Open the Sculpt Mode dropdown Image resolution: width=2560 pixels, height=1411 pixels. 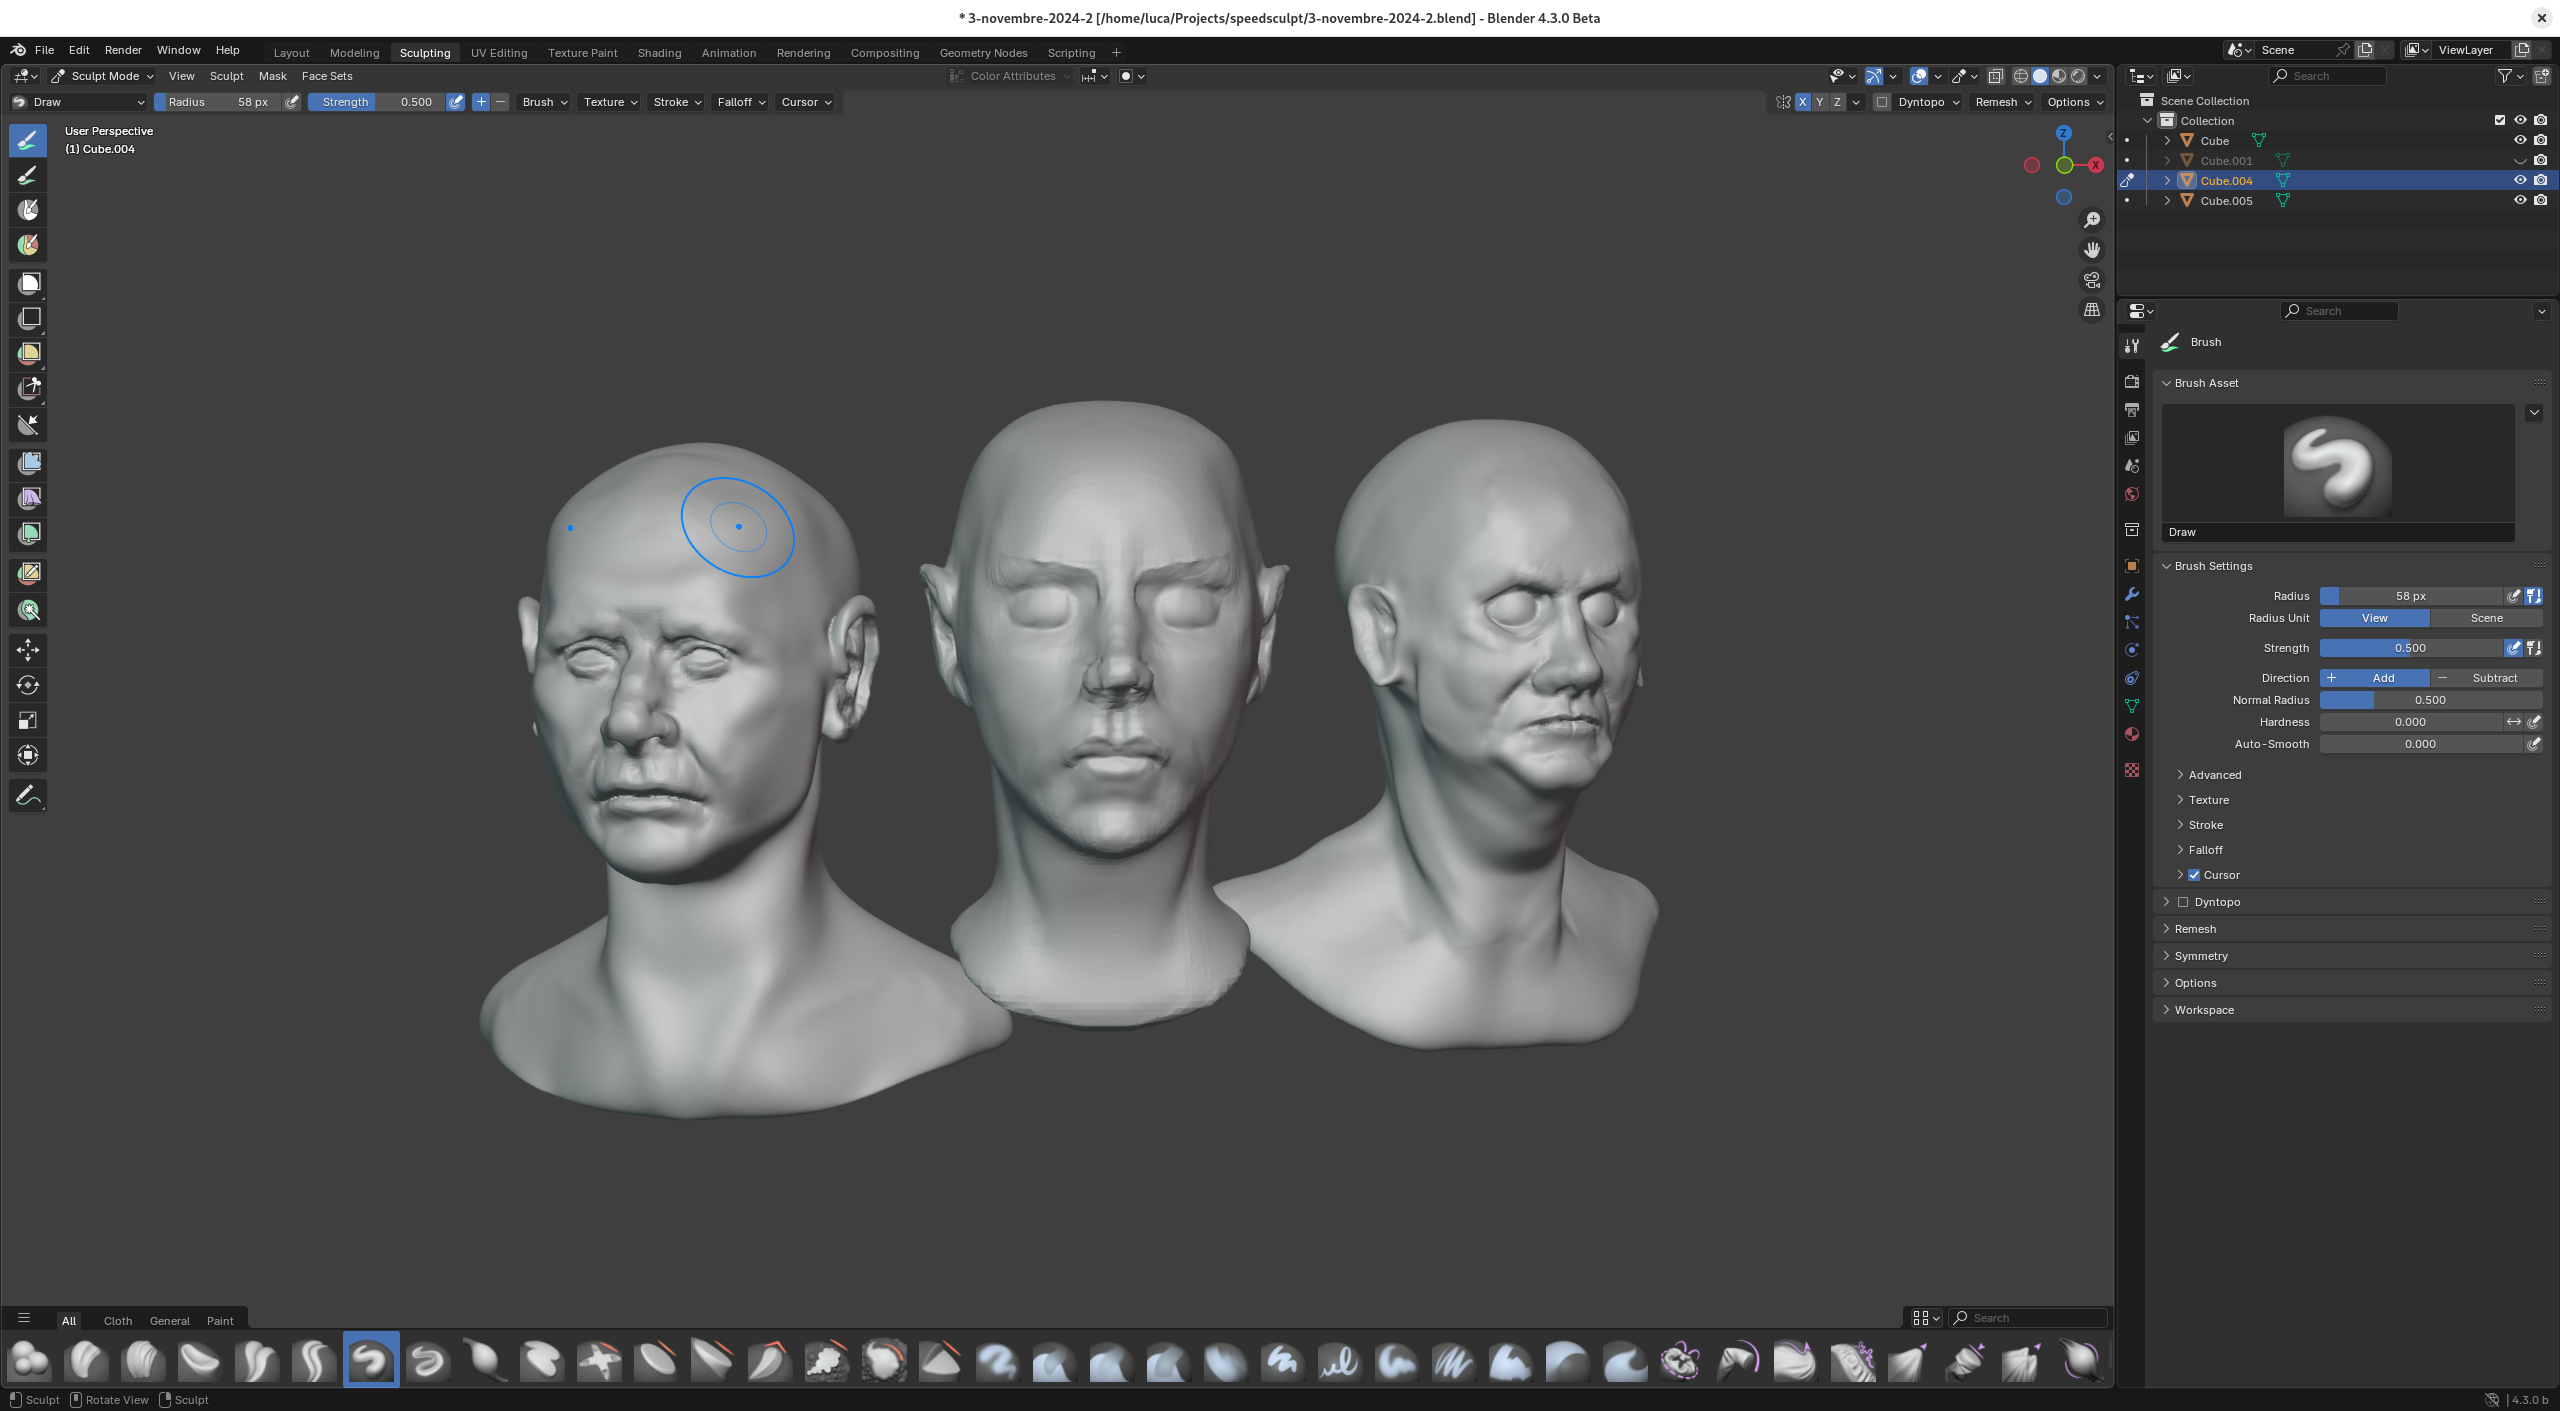102,76
